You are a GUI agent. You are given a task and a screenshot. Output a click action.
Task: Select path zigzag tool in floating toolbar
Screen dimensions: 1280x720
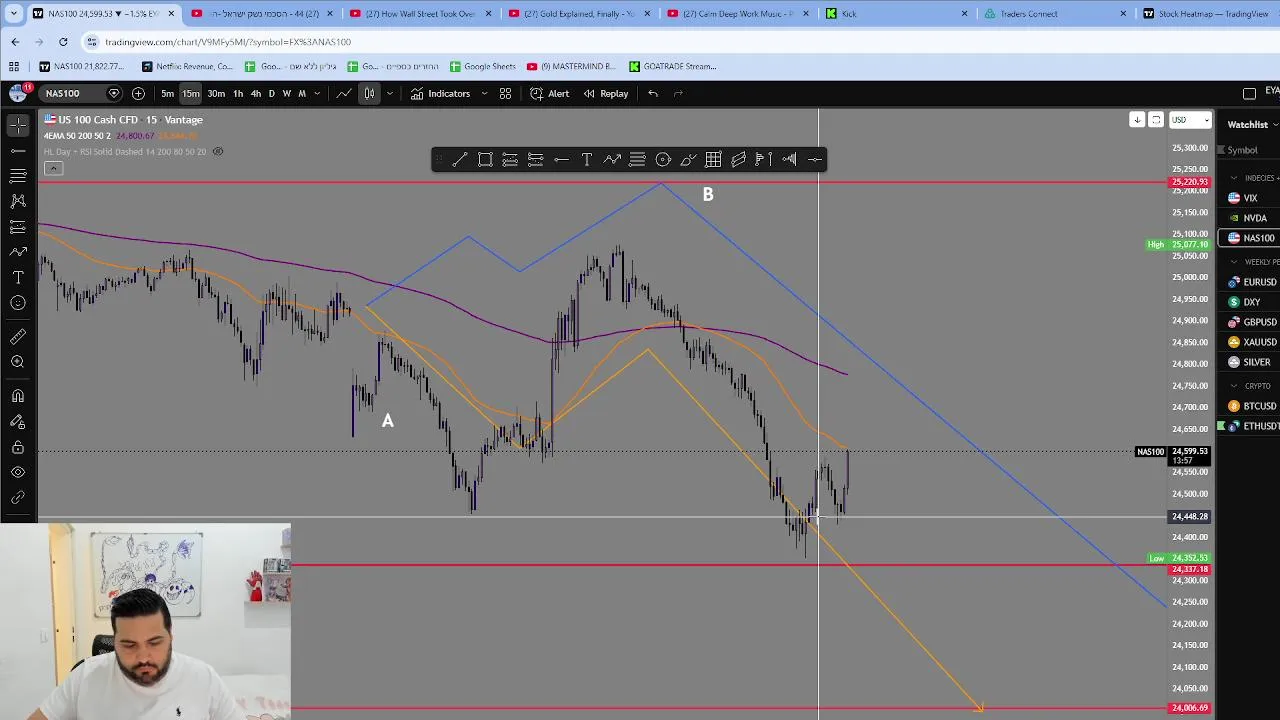(612, 160)
